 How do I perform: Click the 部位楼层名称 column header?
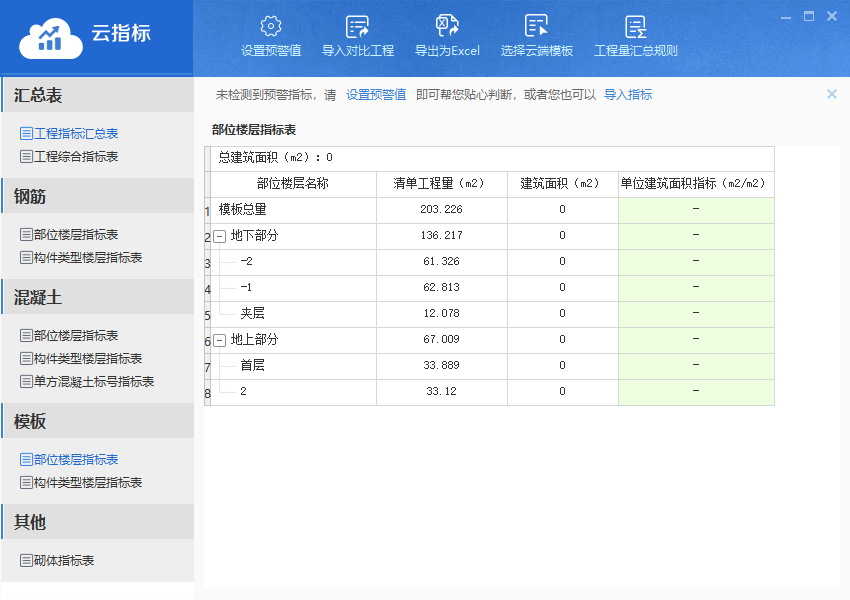(x=293, y=184)
